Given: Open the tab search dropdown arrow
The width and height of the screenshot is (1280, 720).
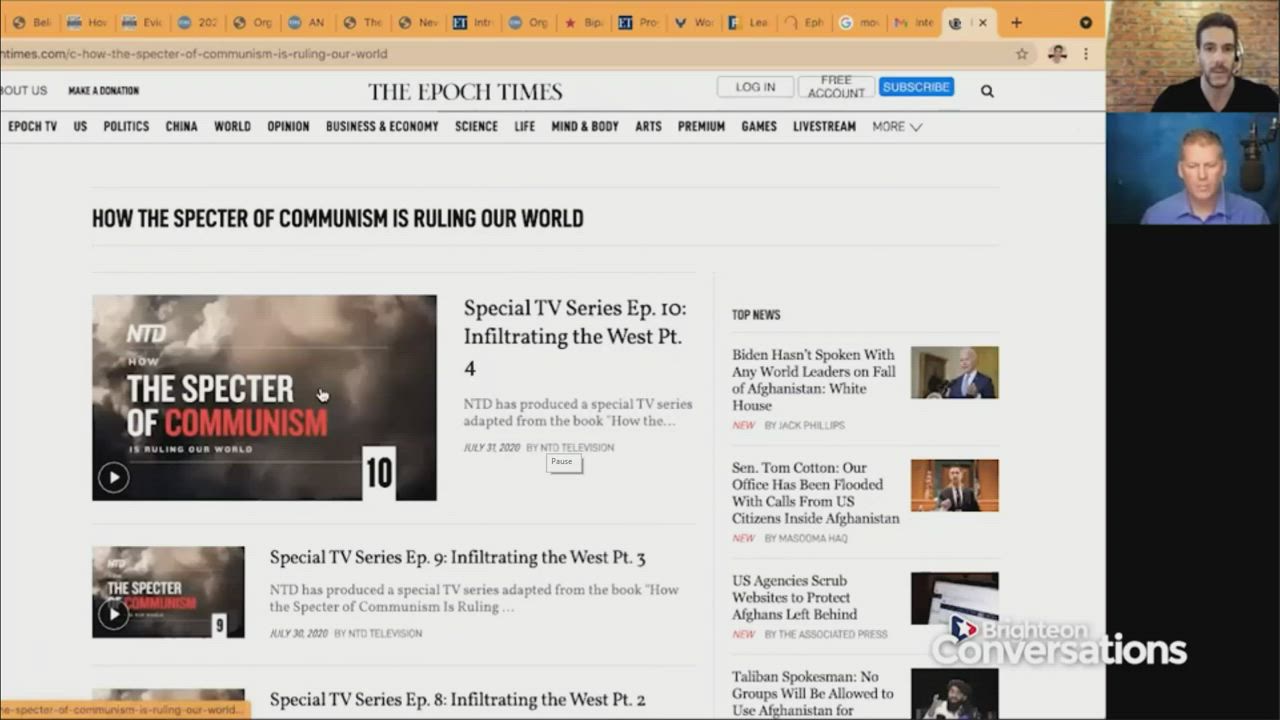Looking at the screenshot, I should [1085, 22].
